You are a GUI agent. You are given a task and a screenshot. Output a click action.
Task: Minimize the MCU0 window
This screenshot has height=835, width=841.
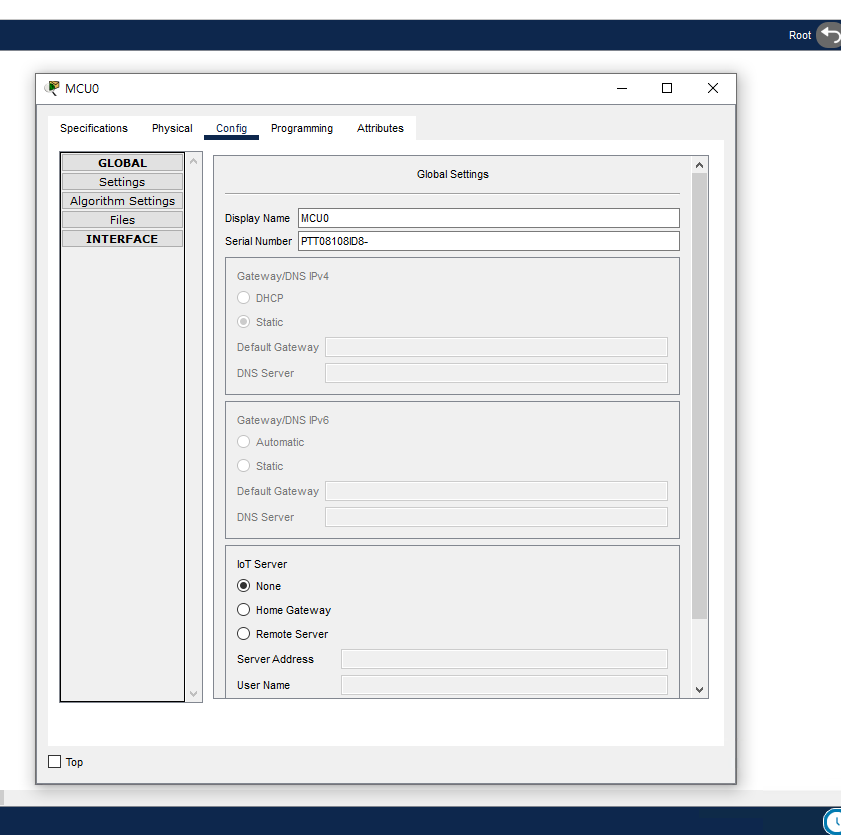[622, 88]
